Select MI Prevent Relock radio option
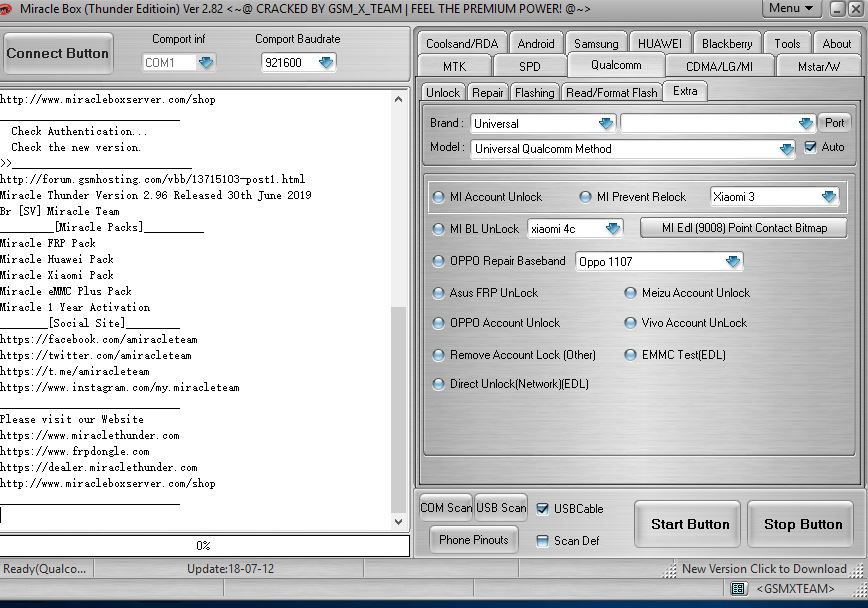 point(585,197)
